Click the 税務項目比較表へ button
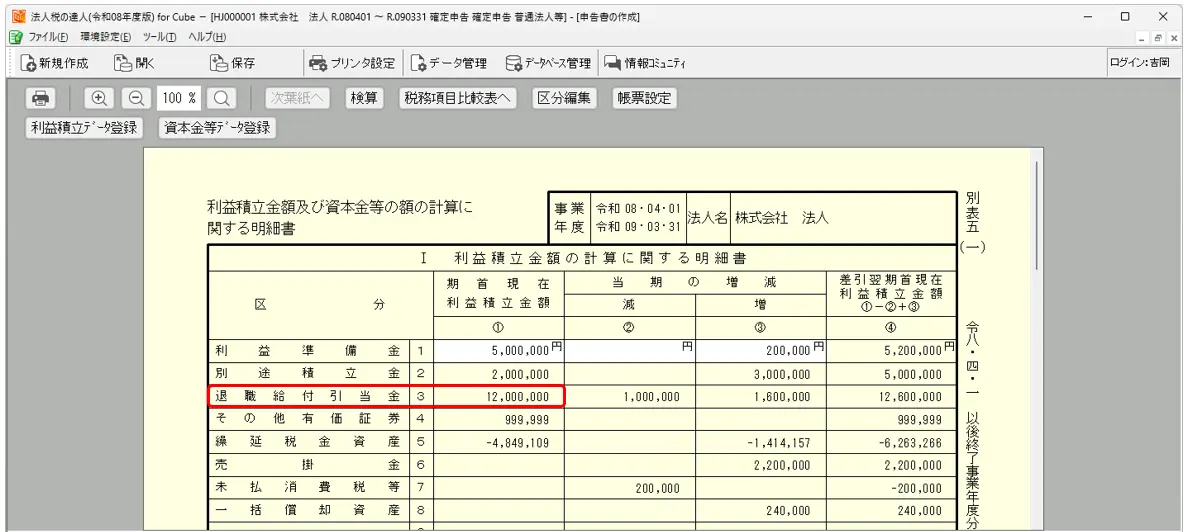The height and width of the screenshot is (532, 1186). click(458, 98)
